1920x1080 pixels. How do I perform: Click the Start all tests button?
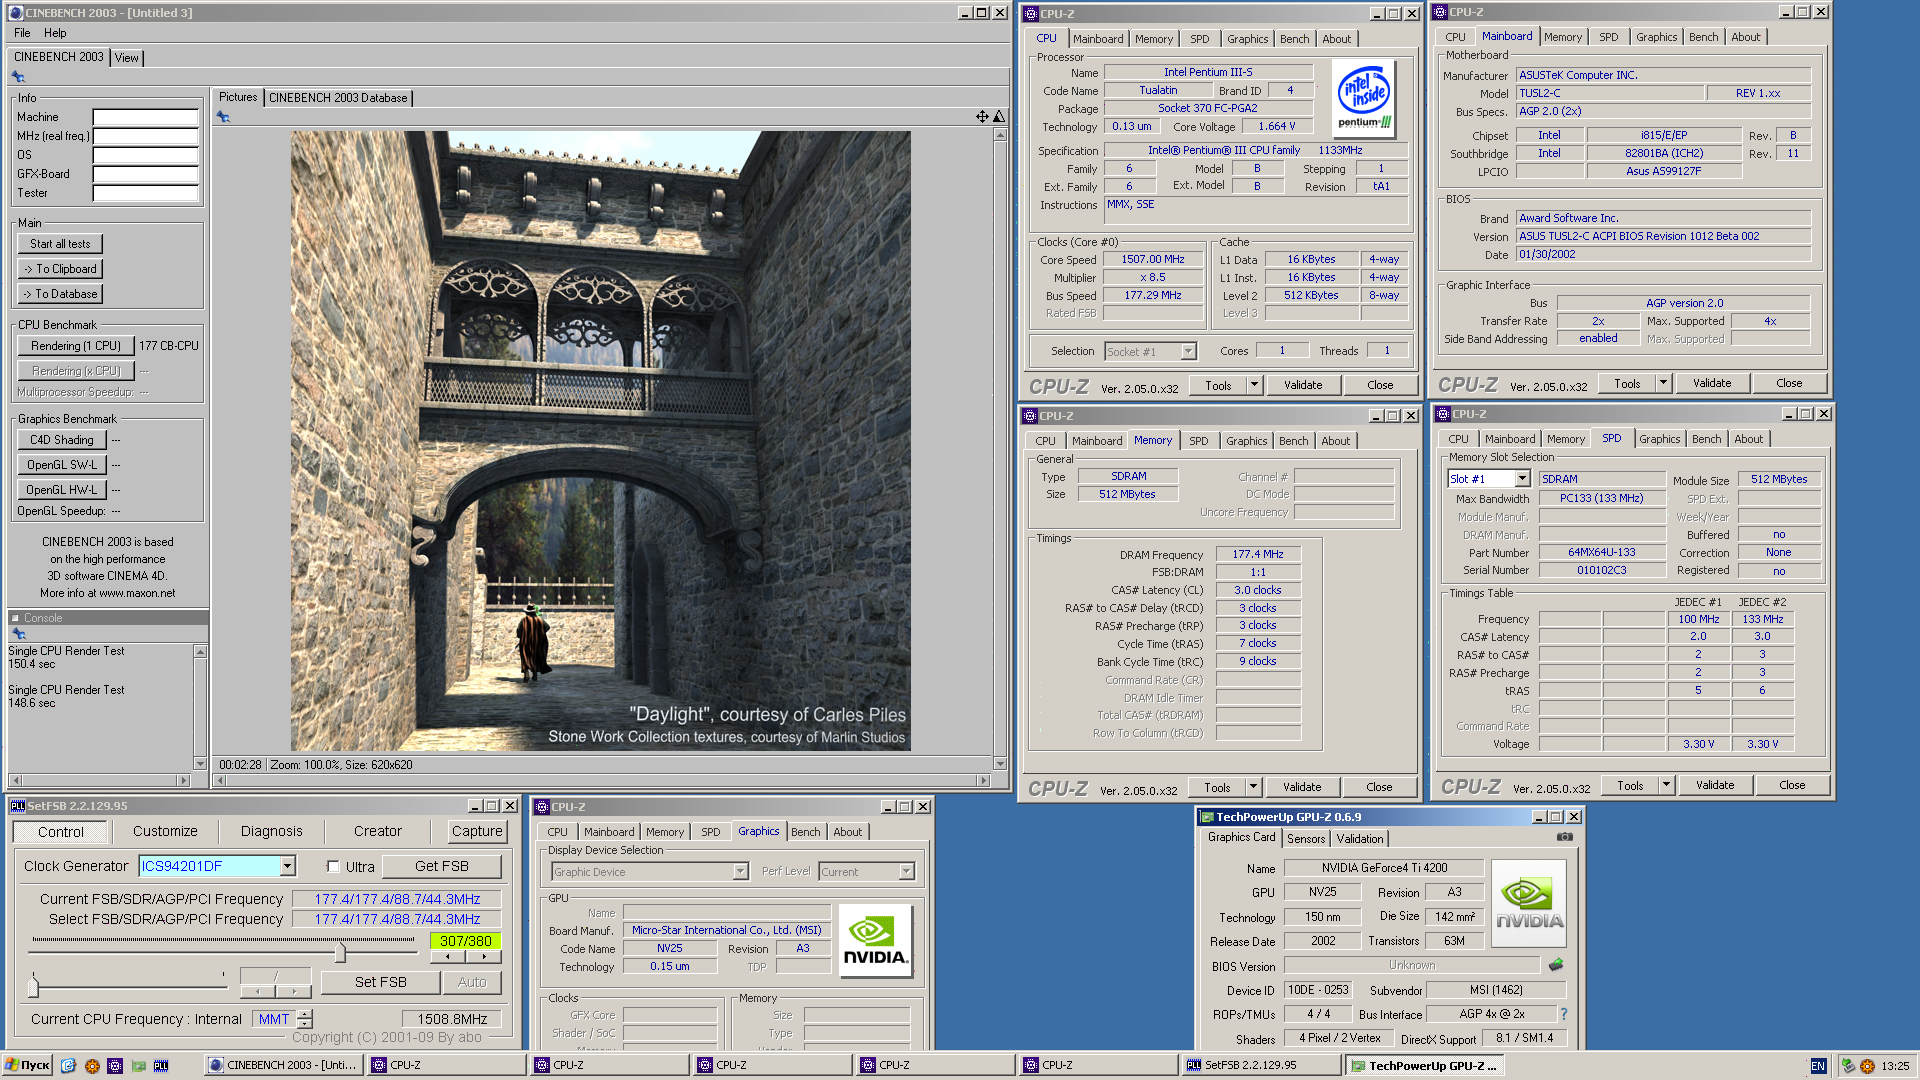pyautogui.click(x=60, y=244)
